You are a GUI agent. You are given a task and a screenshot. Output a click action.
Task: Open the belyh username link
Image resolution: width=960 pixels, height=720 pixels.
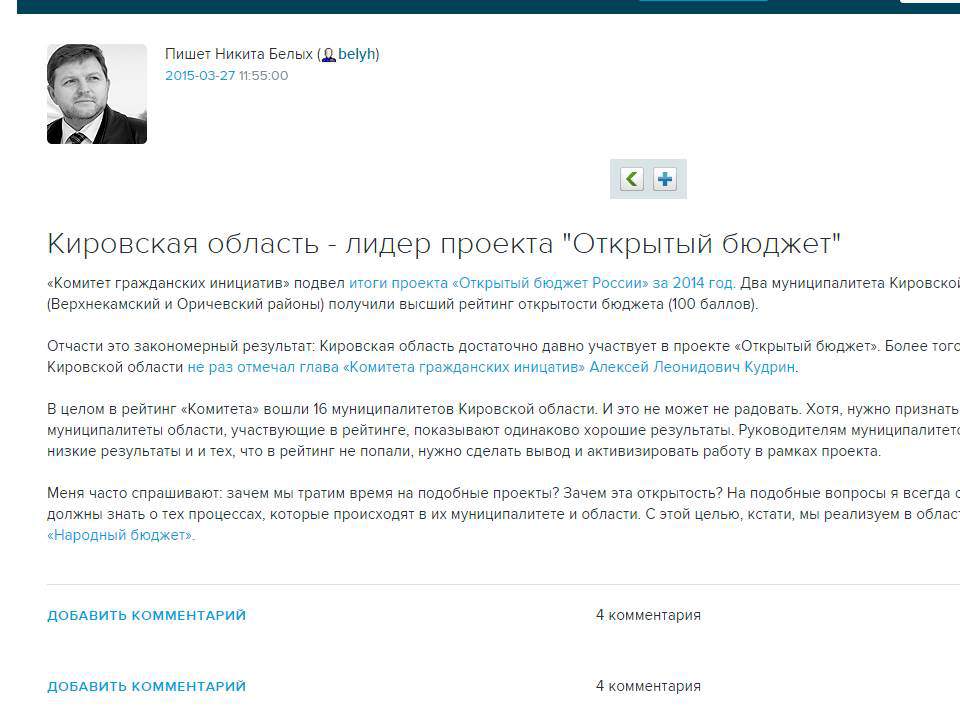pyautogui.click(x=356, y=54)
